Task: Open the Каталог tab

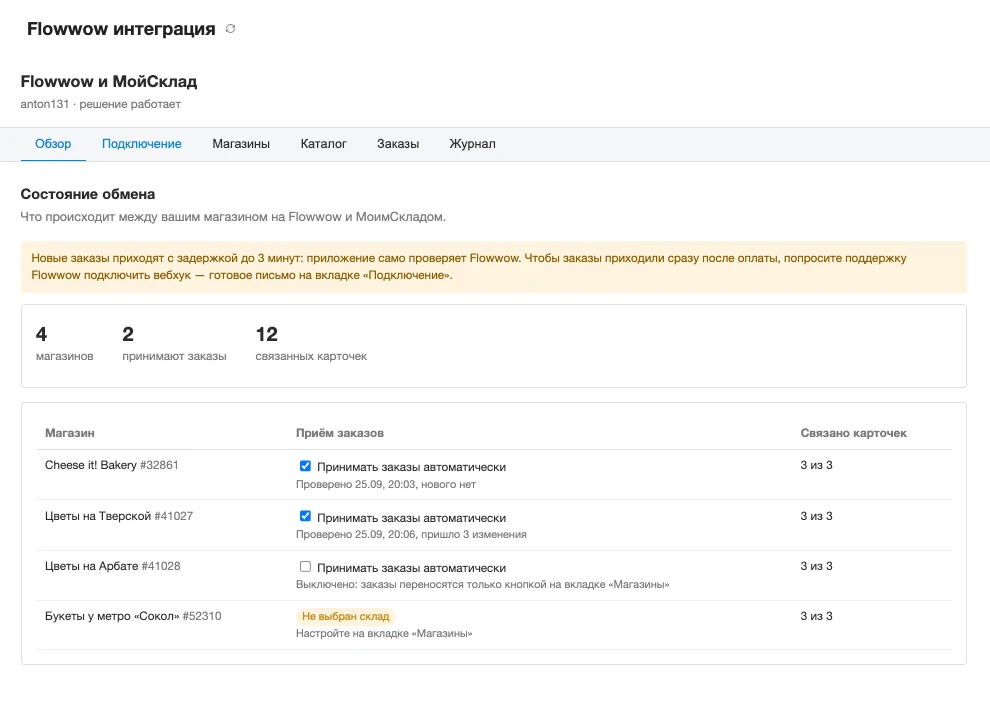Action: [x=323, y=144]
